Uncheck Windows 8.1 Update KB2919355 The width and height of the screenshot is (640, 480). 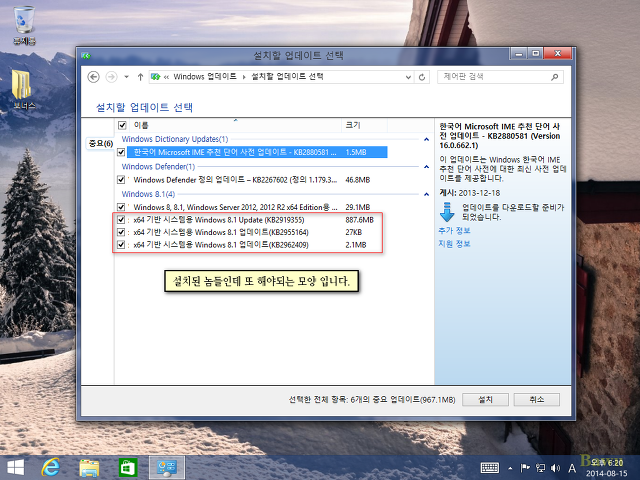(121, 220)
